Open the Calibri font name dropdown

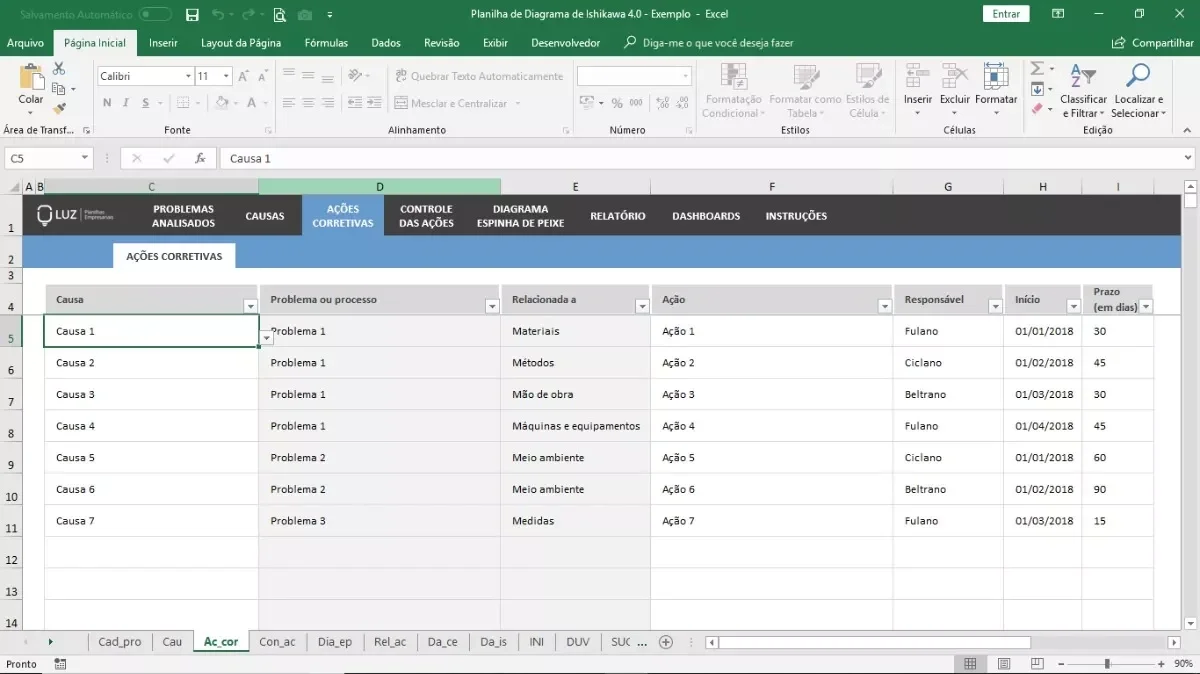point(188,76)
